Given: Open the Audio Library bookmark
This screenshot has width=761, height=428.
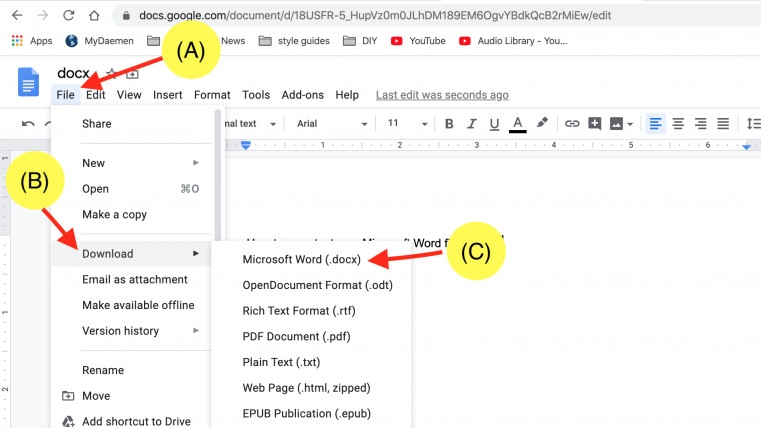Looking at the screenshot, I should click(x=513, y=41).
